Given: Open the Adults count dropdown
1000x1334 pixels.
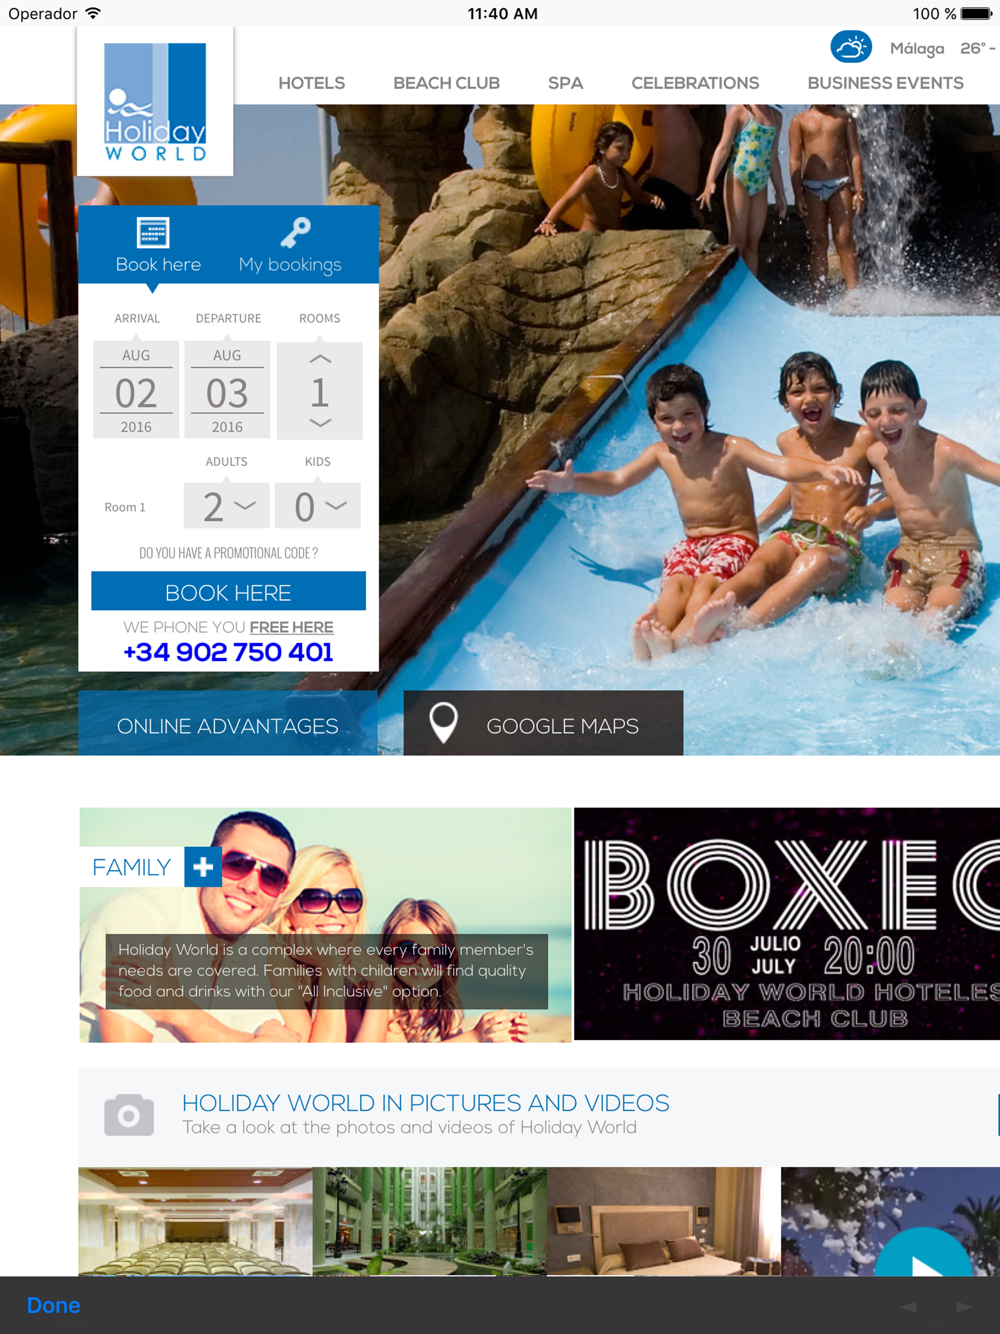Looking at the screenshot, I should [227, 506].
